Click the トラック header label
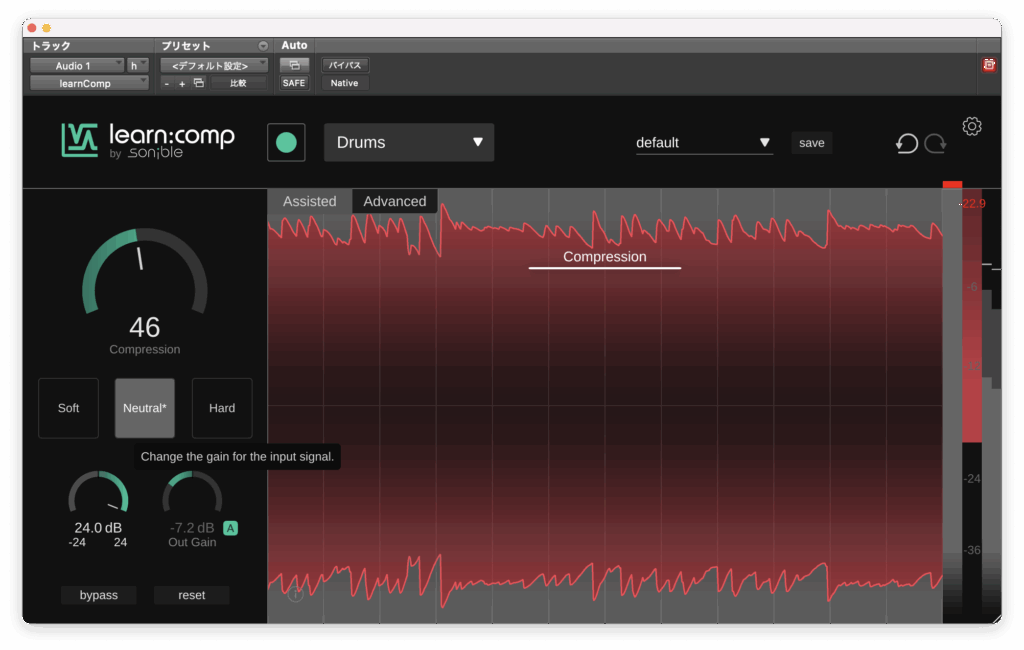 coord(51,46)
